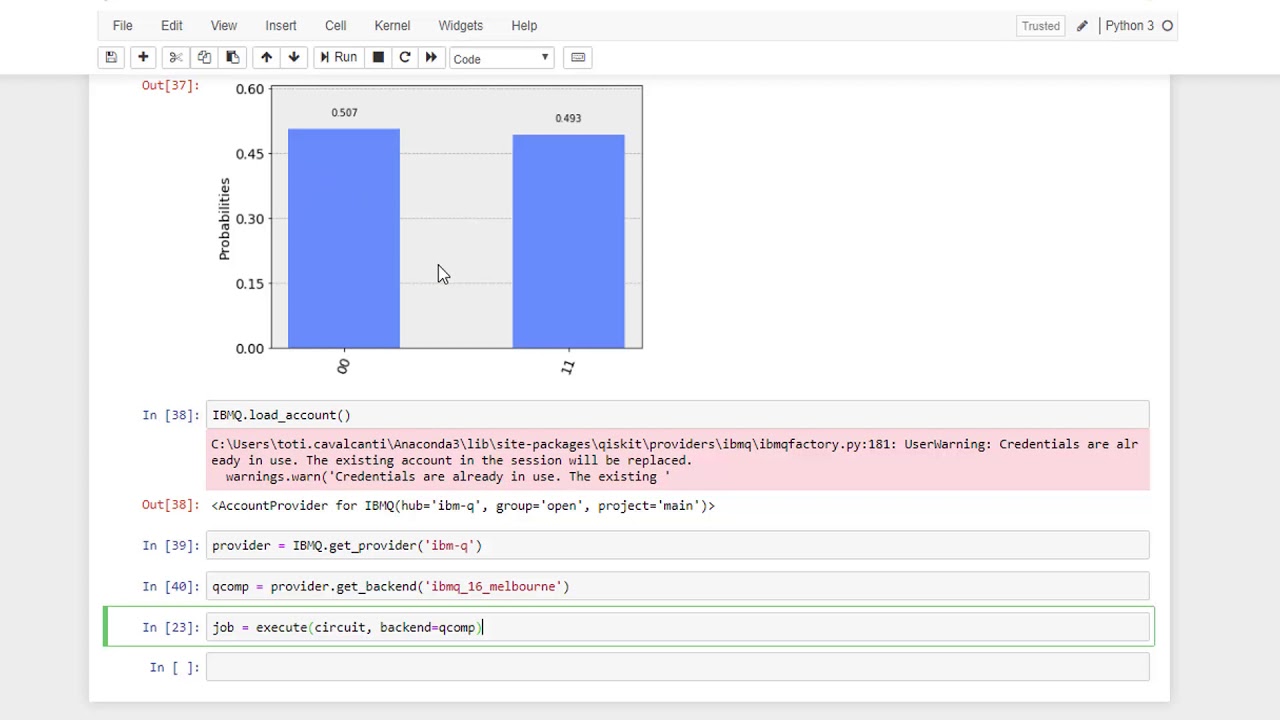The width and height of the screenshot is (1280, 720).
Task: Click the Trusted notebook indicator
Action: click(1041, 26)
